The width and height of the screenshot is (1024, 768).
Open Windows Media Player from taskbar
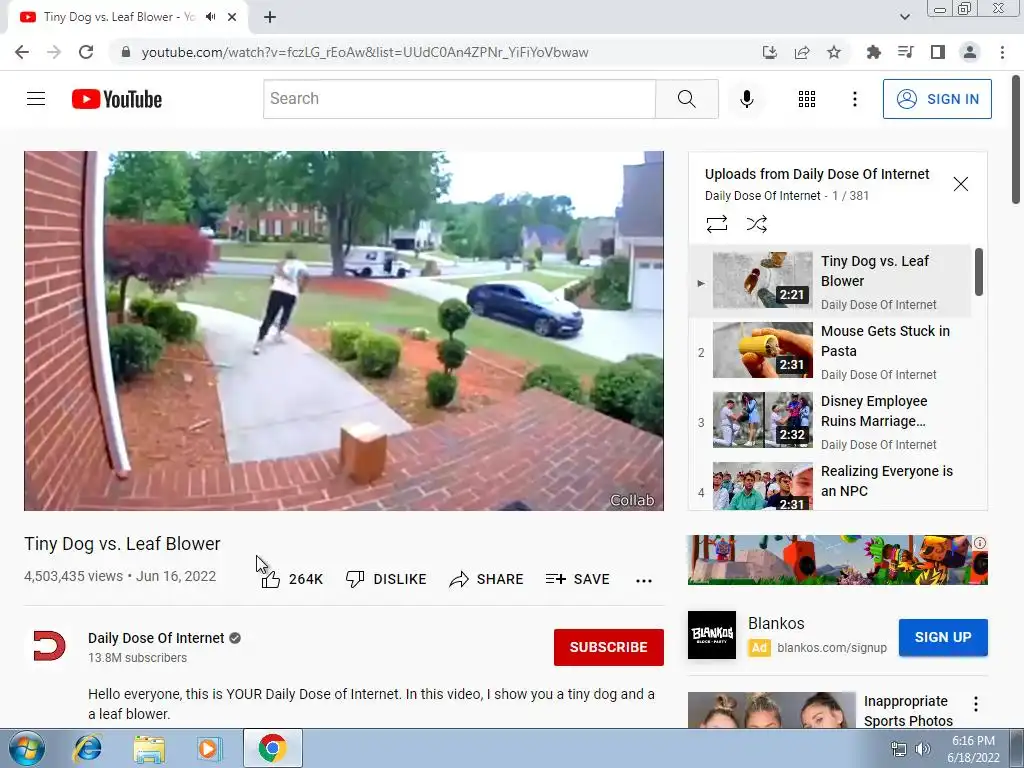[x=209, y=748]
